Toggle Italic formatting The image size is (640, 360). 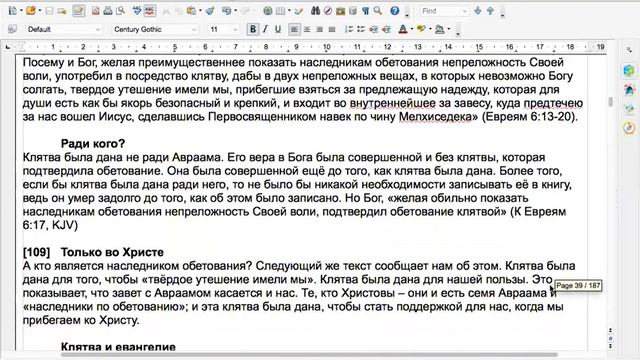(x=265, y=29)
